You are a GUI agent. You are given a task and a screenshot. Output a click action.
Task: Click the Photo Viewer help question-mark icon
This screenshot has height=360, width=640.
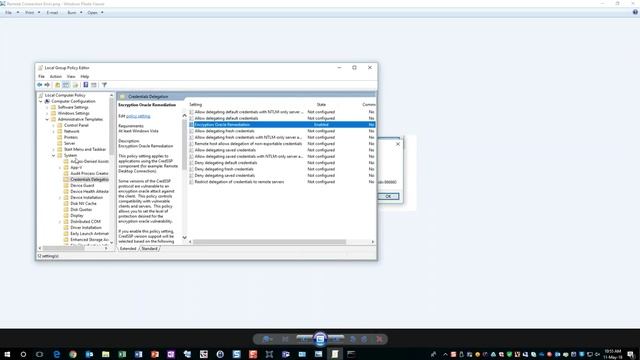tap(635, 12)
